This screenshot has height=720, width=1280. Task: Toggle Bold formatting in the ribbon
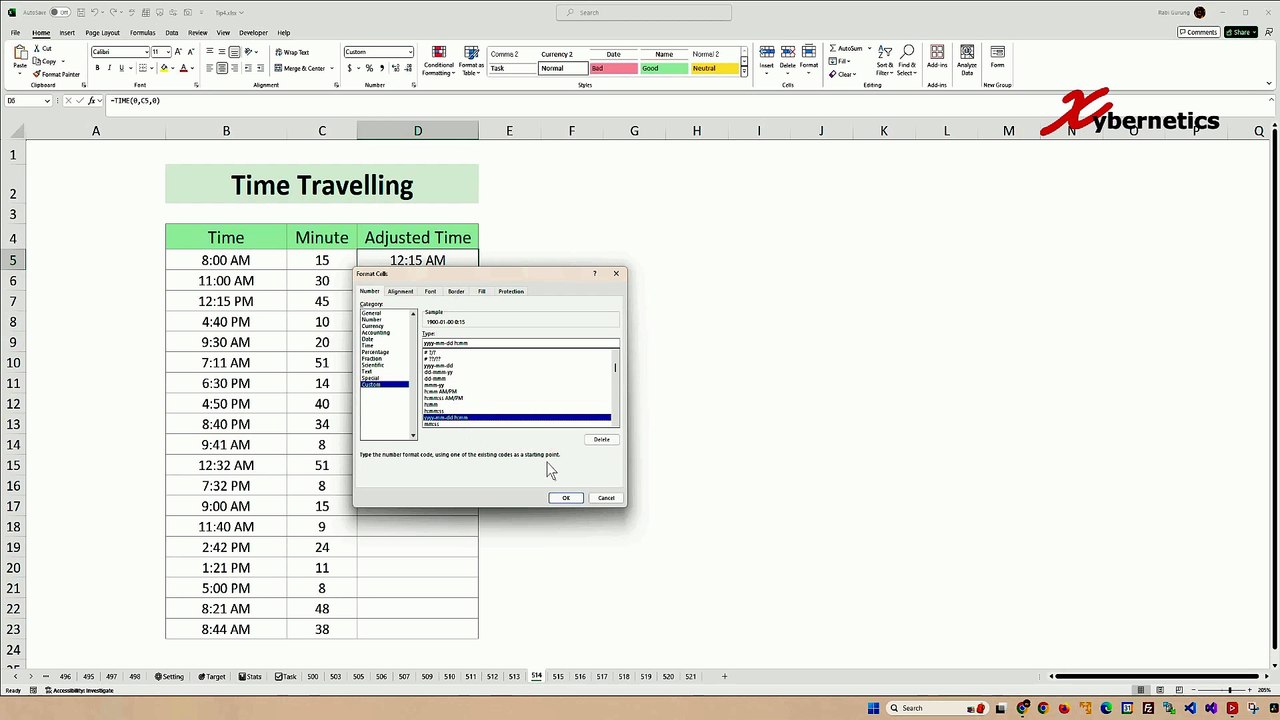(x=97, y=68)
